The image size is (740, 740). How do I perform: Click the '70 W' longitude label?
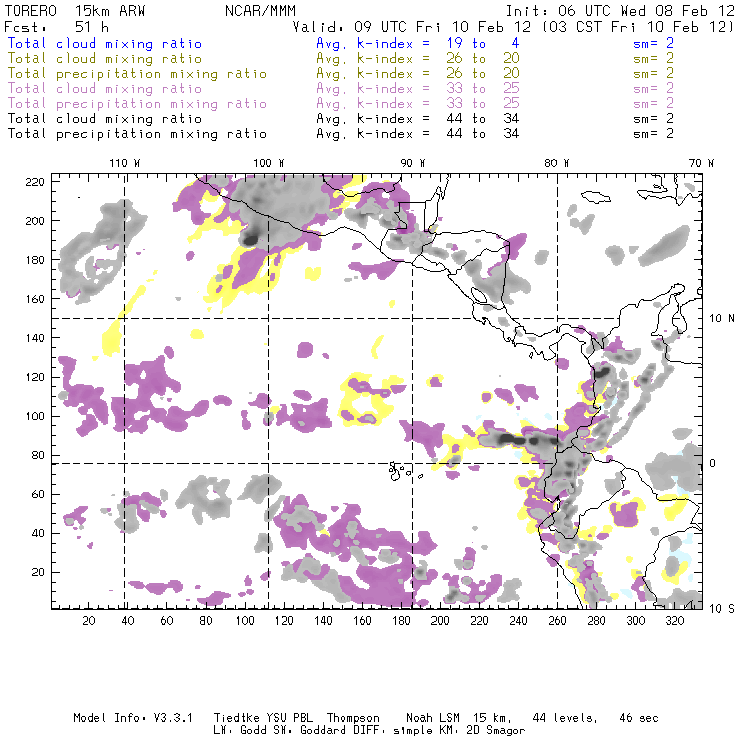pos(701,163)
